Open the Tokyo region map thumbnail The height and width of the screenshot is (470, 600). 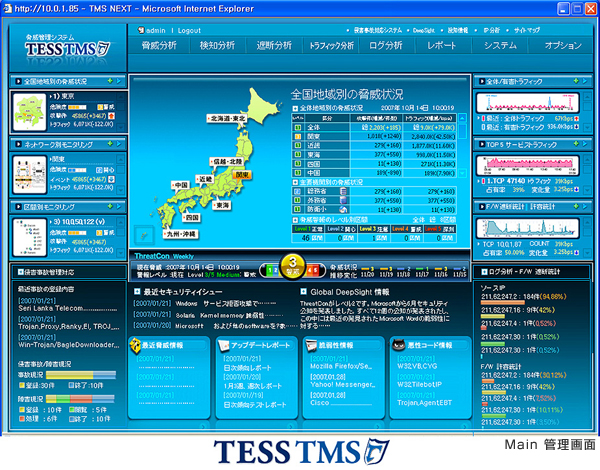[29, 112]
